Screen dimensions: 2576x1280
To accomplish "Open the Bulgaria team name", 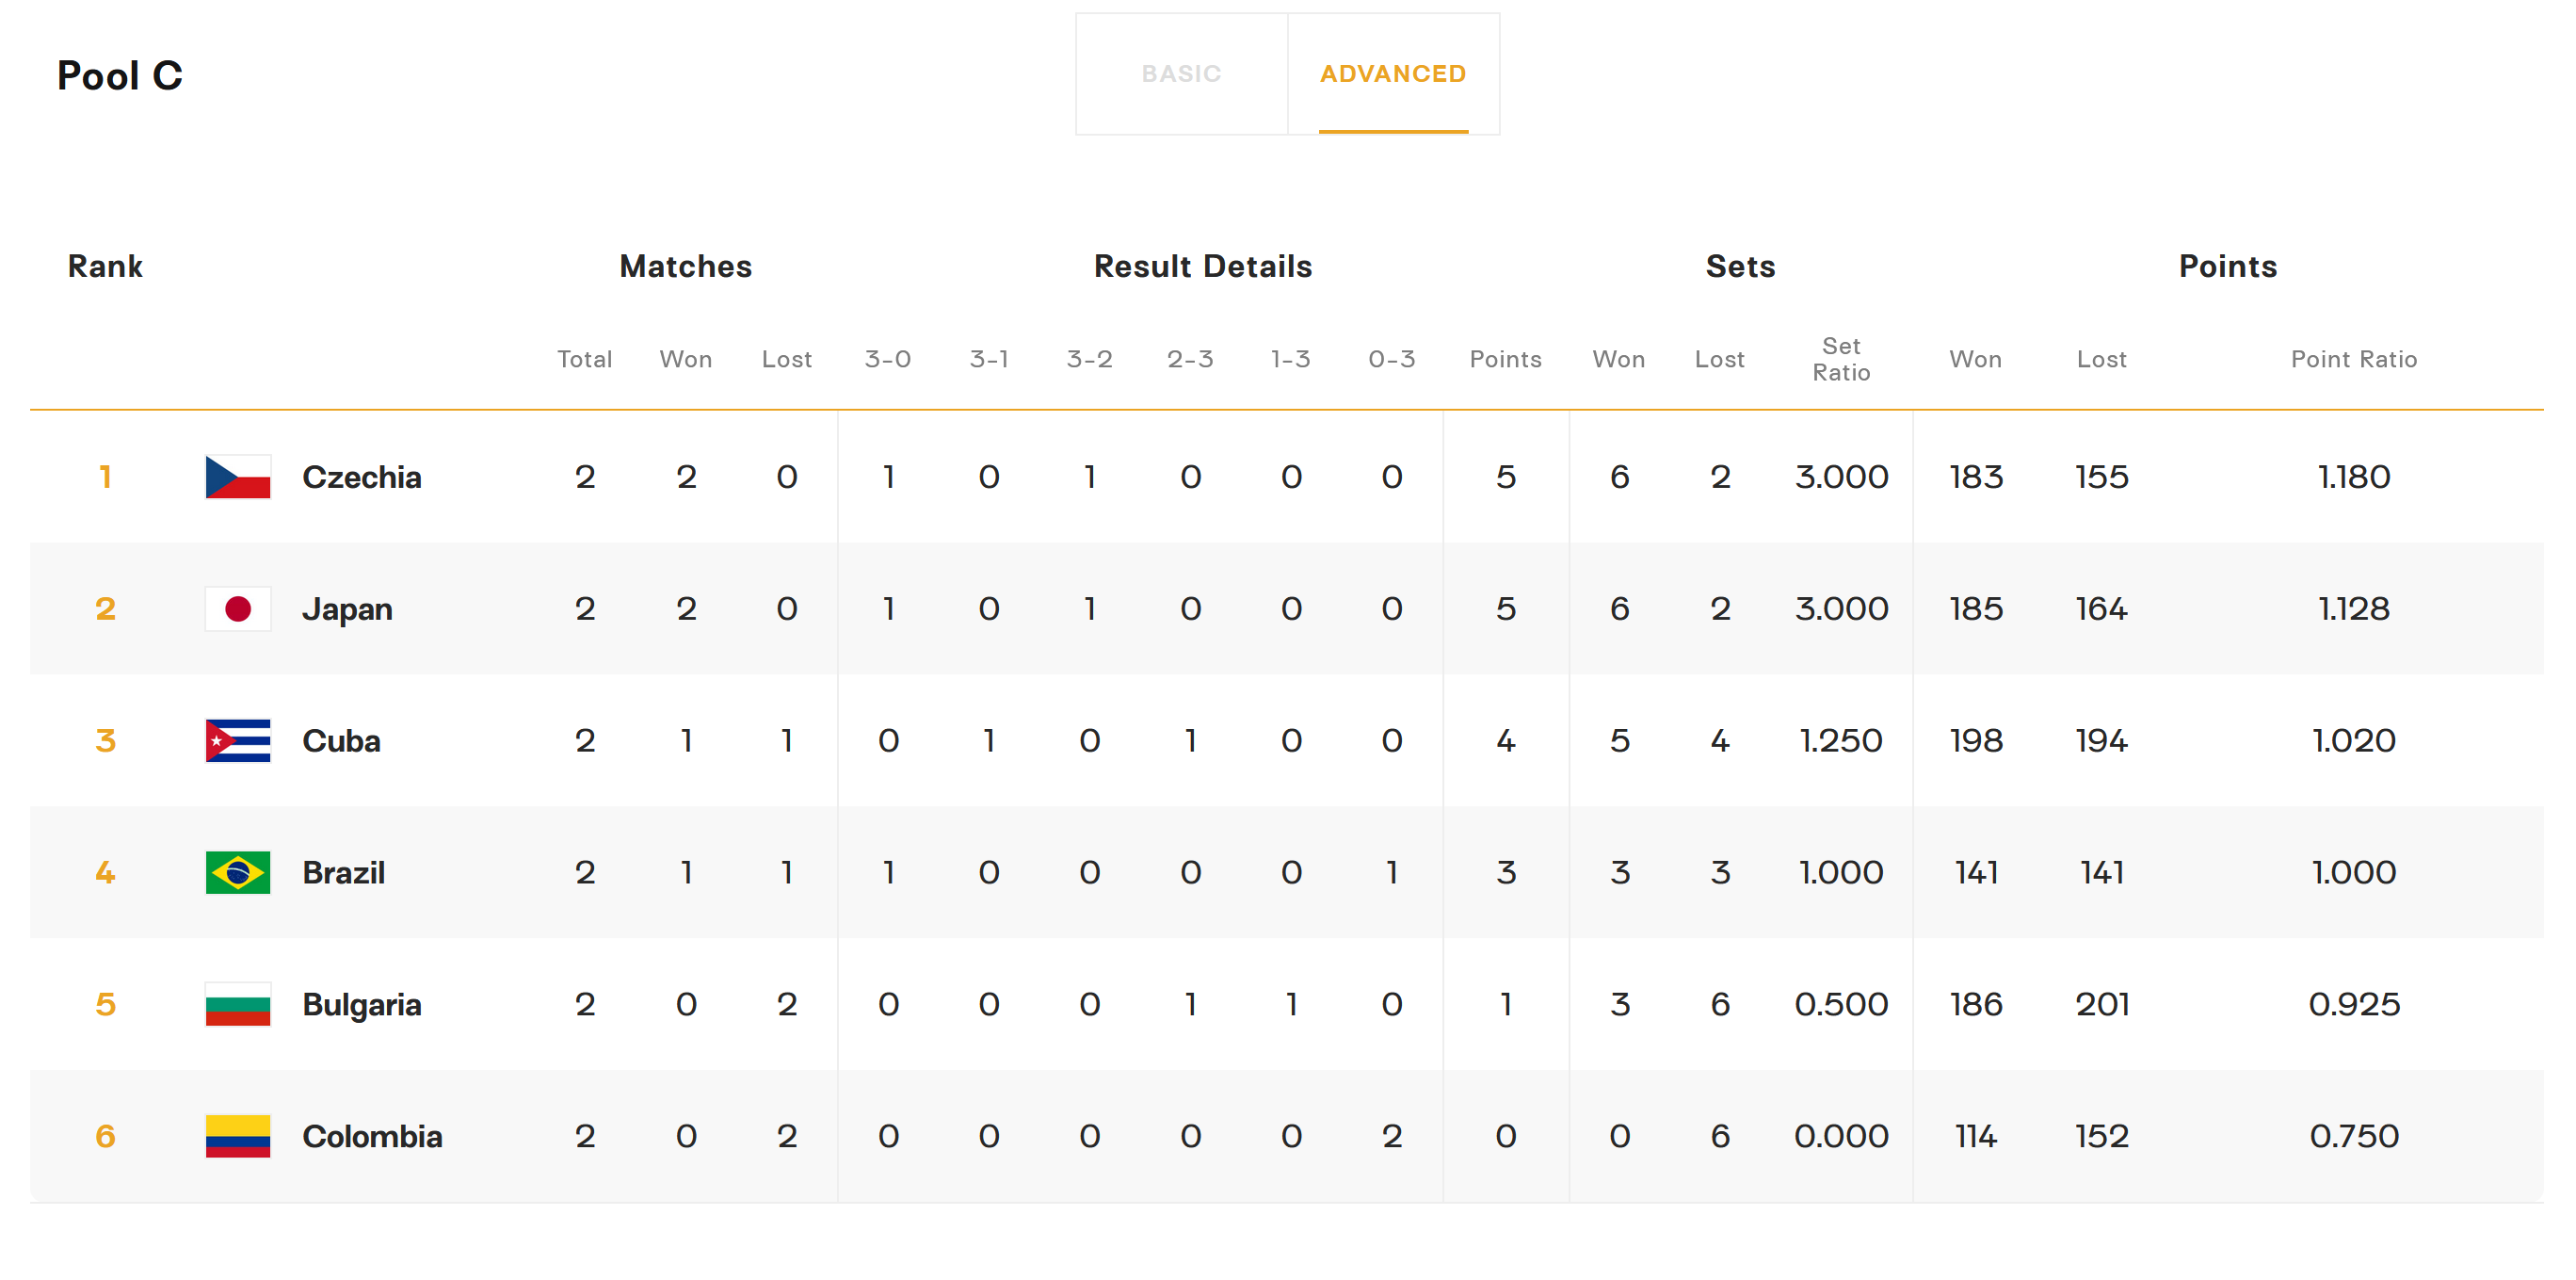I will click(361, 1005).
